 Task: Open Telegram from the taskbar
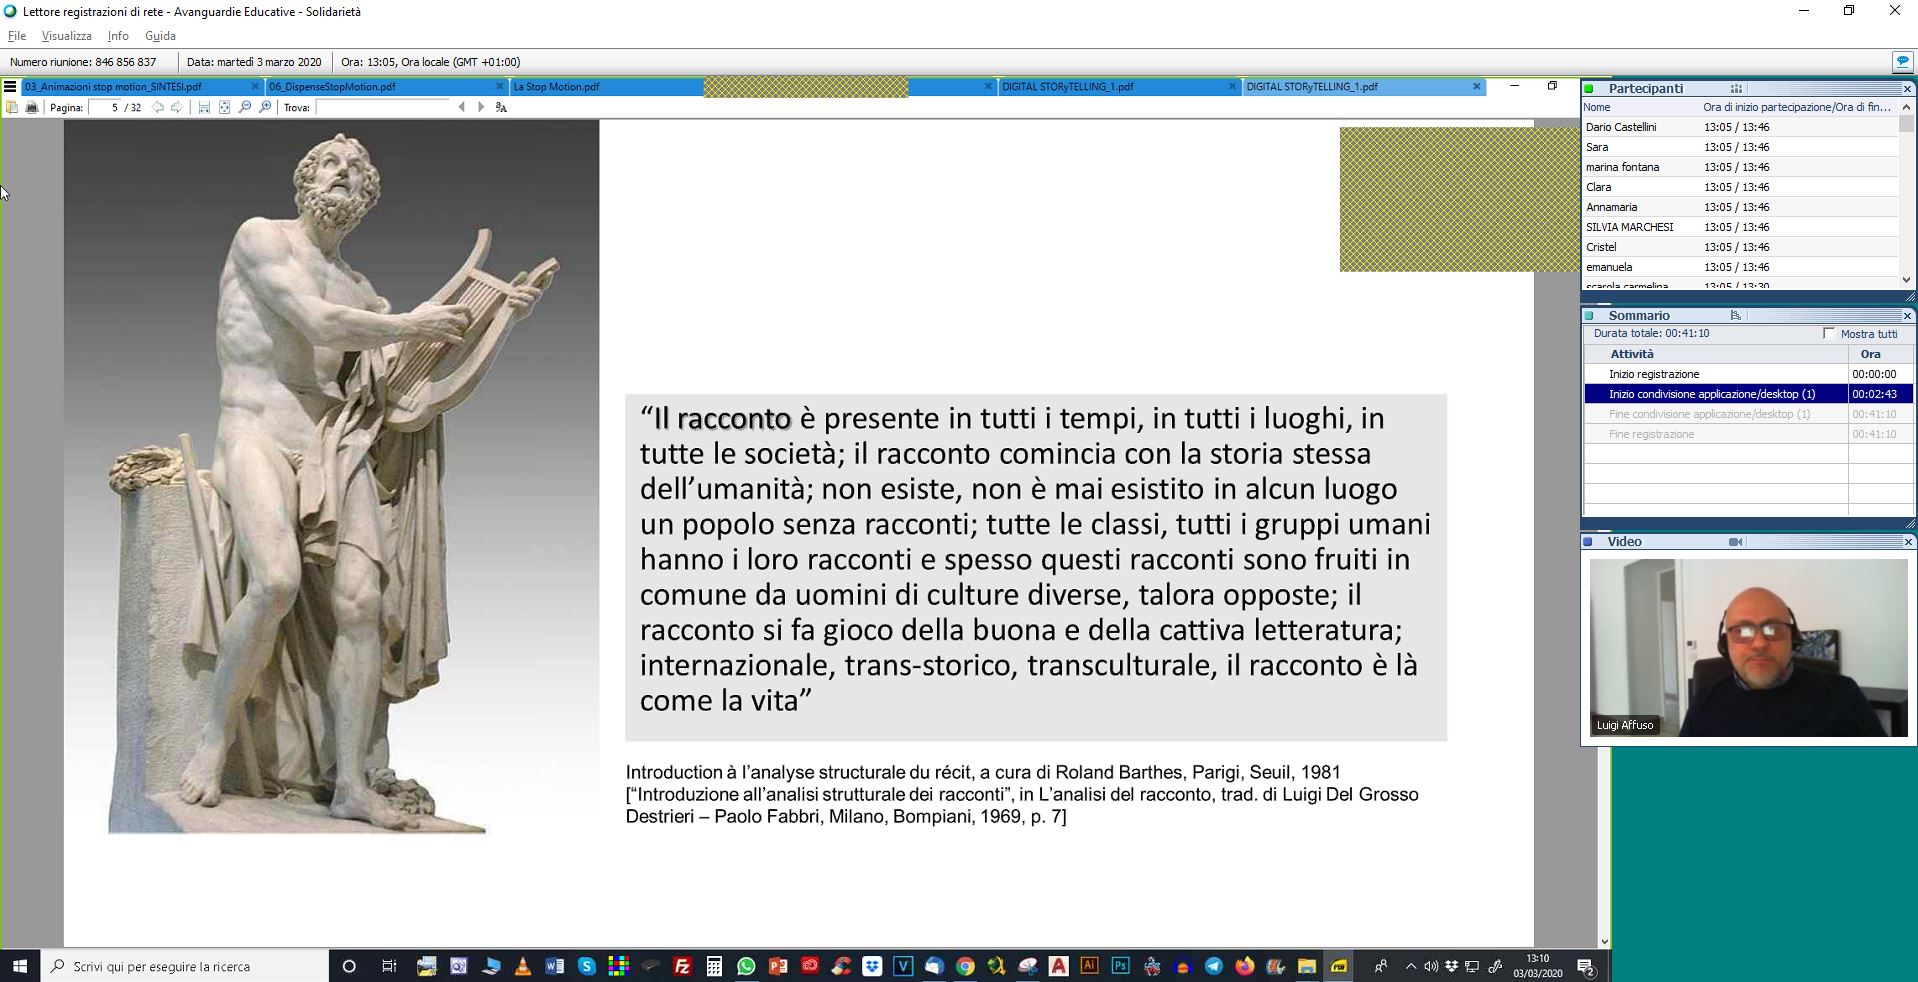(1214, 966)
